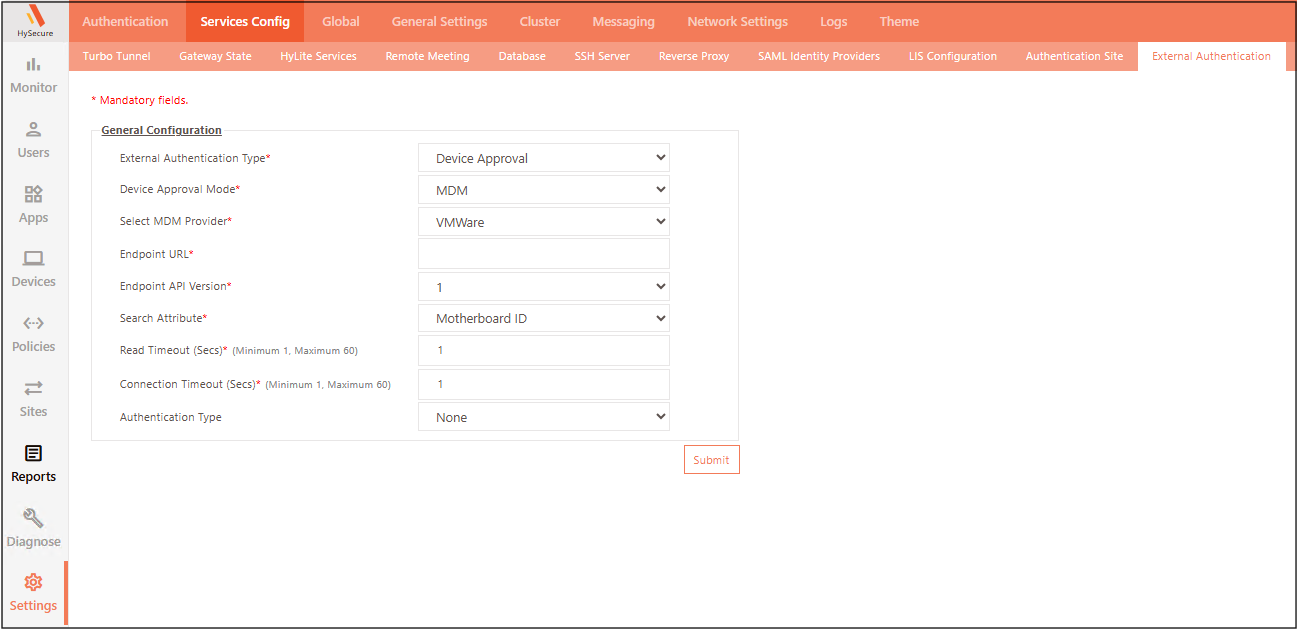Open the Diagnose wrench icon
Screen dimensions: 1297x629
(x=33, y=518)
